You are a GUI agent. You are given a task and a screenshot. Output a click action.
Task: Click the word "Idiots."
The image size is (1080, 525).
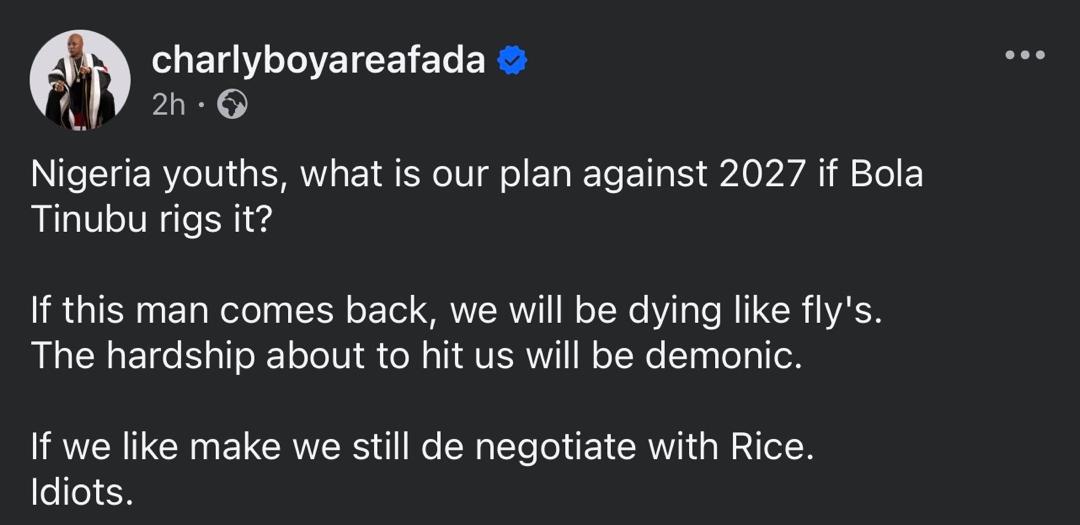(82, 492)
